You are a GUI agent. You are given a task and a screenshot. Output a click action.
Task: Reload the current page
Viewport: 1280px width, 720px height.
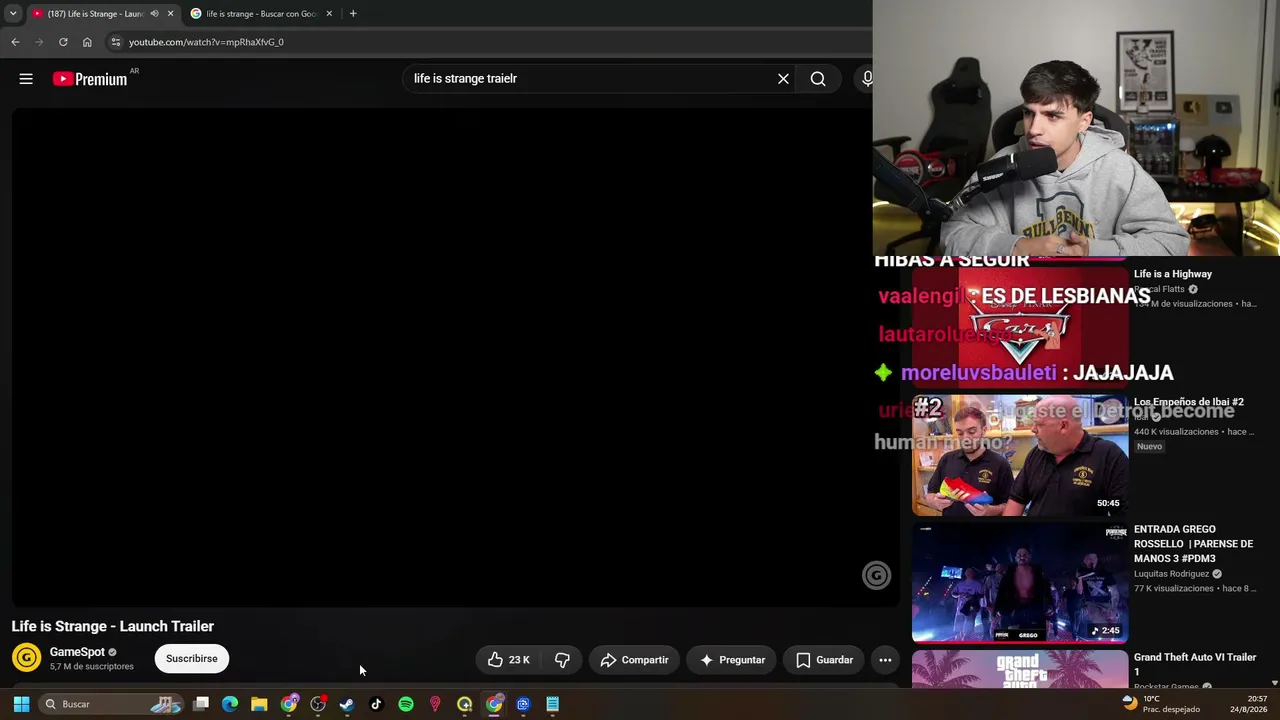tap(63, 42)
